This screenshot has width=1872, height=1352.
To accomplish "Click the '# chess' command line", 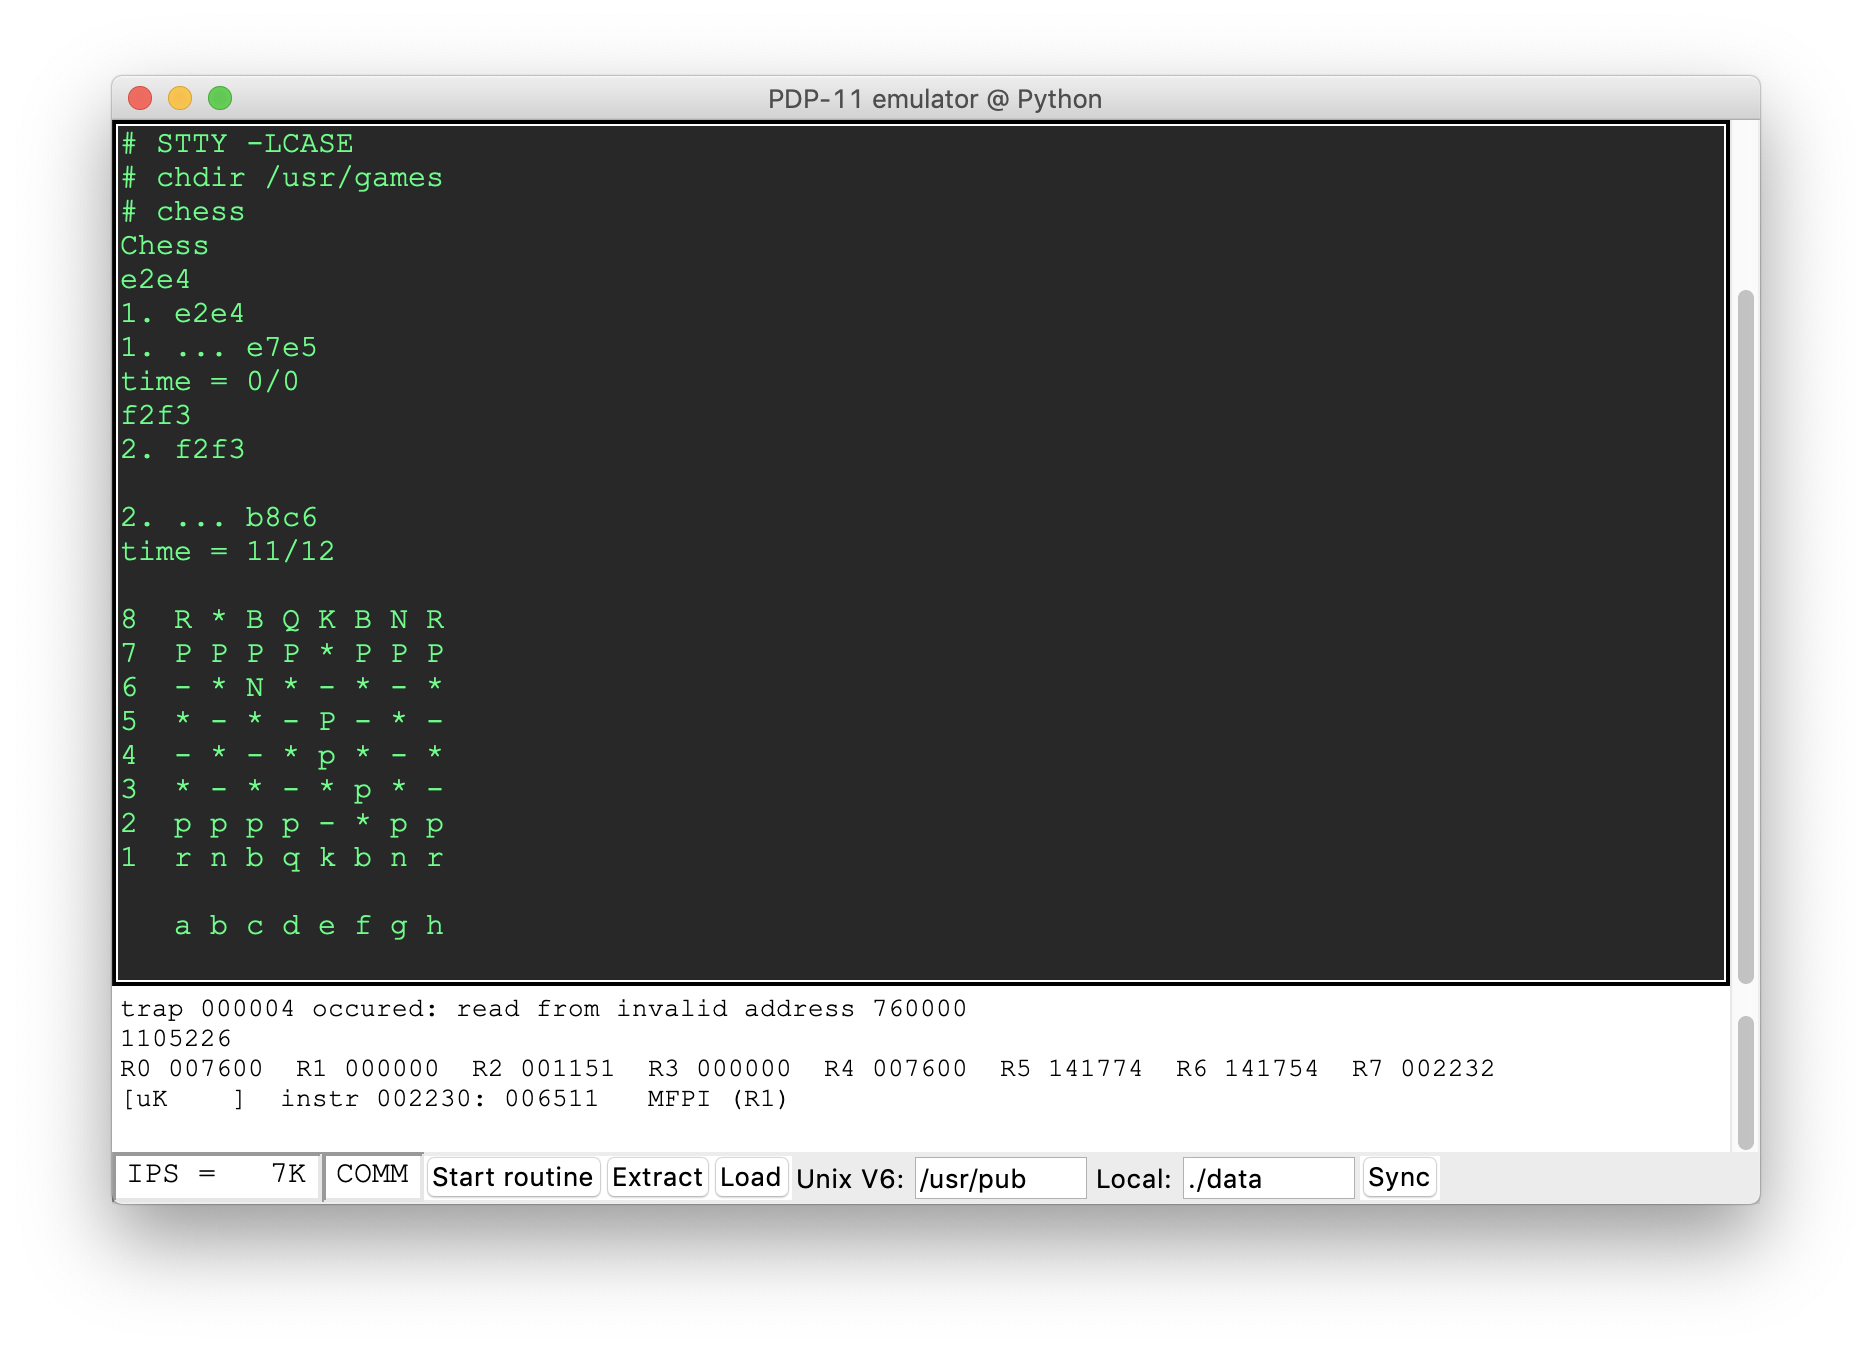I will (x=183, y=211).
